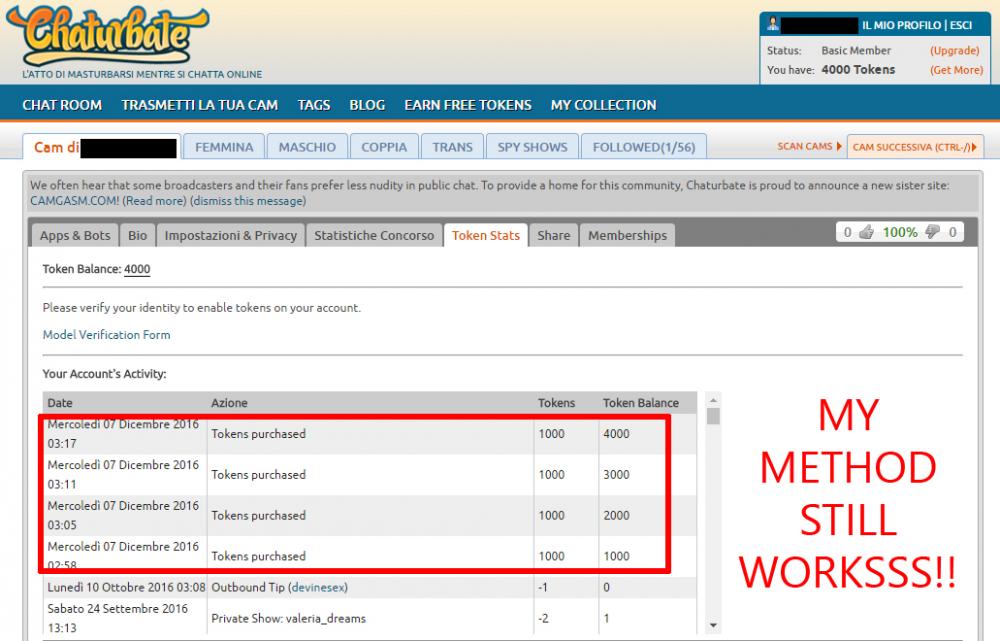This screenshot has width=1000, height=641.
Task: Open the Apps & Bots tab
Action: [75, 235]
